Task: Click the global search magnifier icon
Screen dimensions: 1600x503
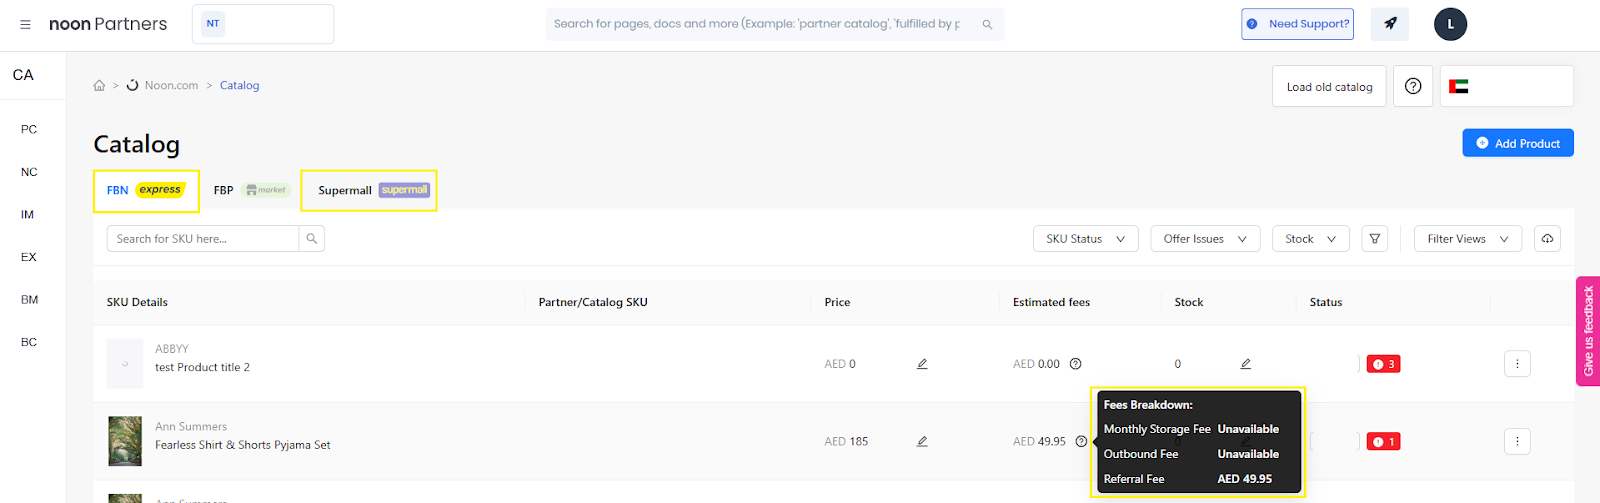Action: 987,24
